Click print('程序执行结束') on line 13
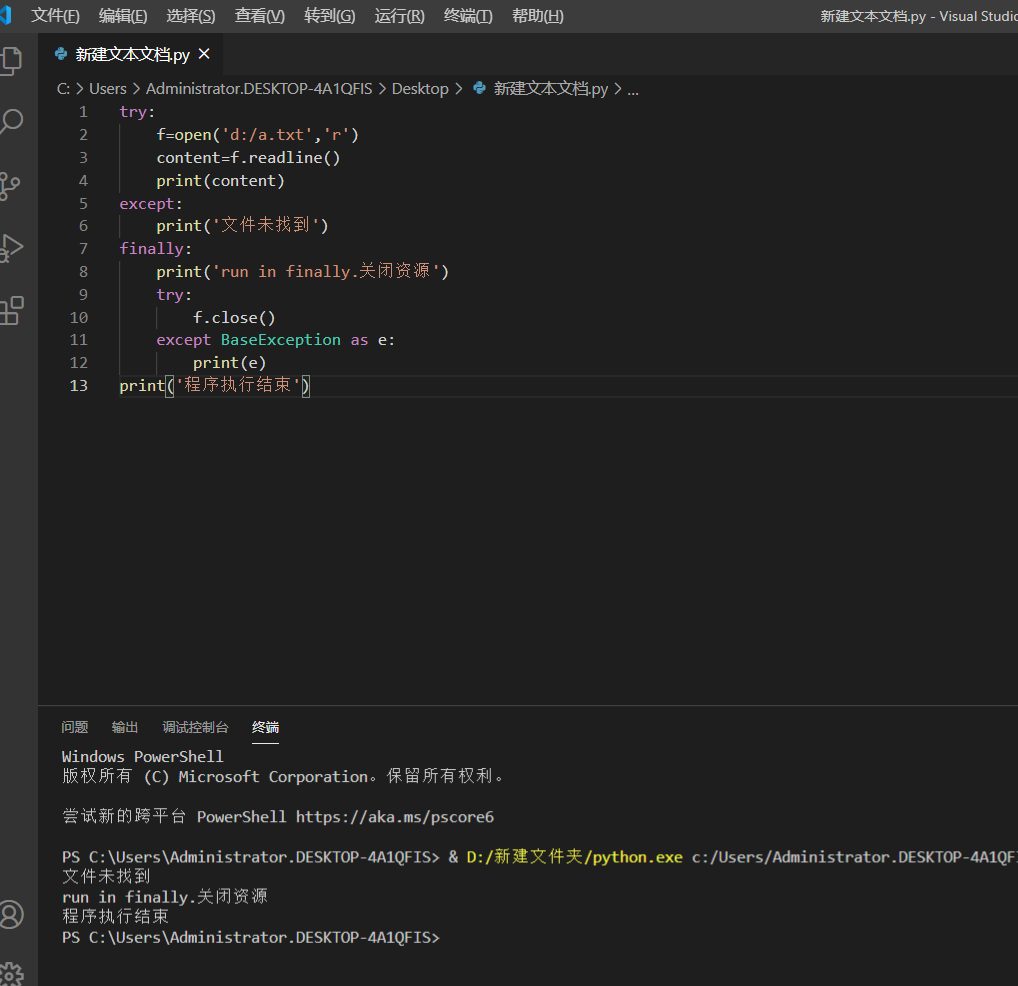 [215, 385]
